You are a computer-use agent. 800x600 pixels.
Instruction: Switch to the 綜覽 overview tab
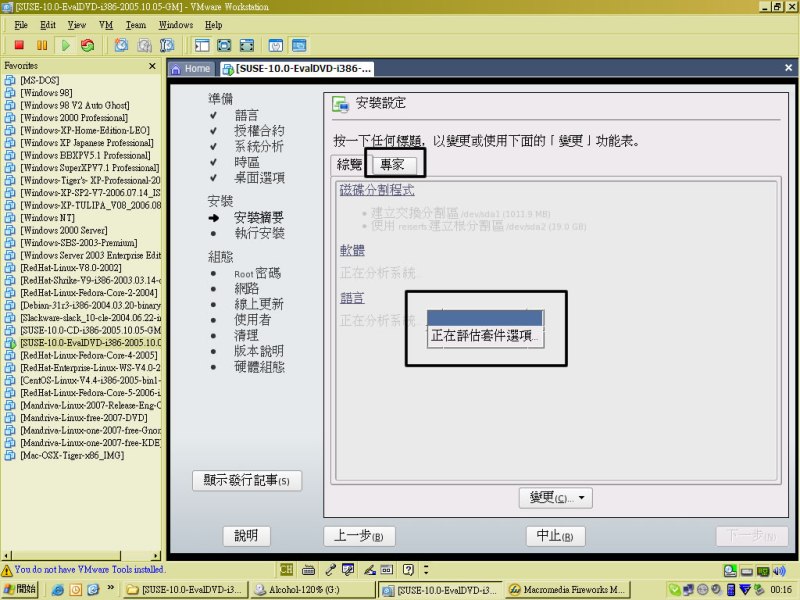point(349,164)
